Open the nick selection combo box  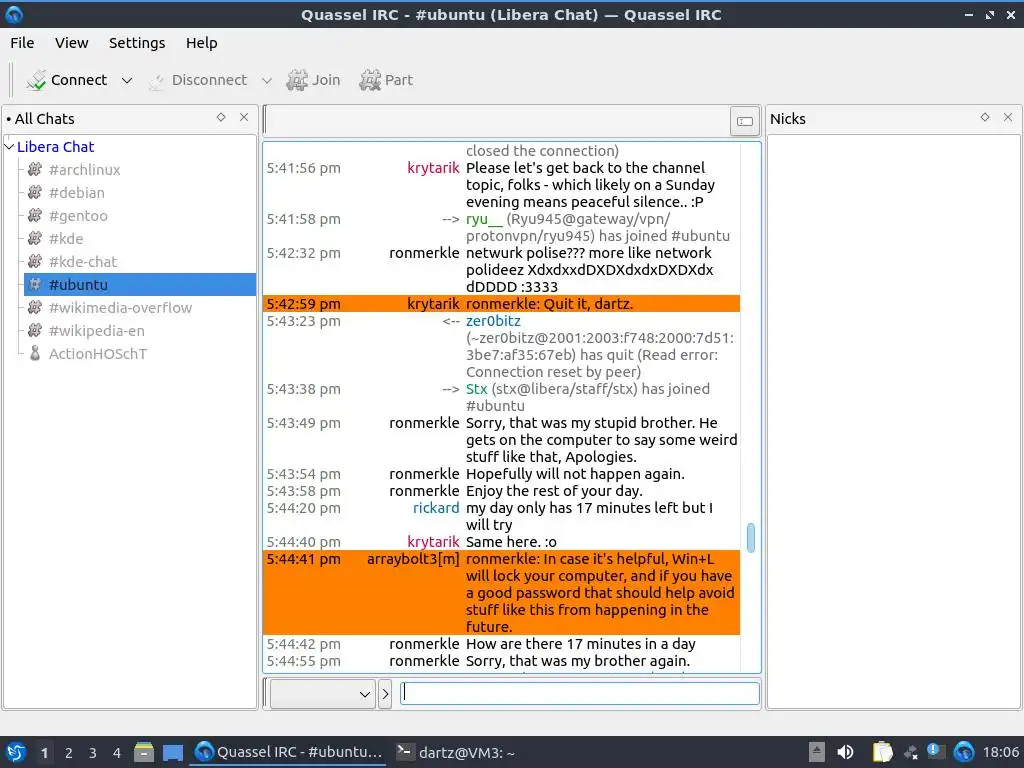click(x=323, y=694)
